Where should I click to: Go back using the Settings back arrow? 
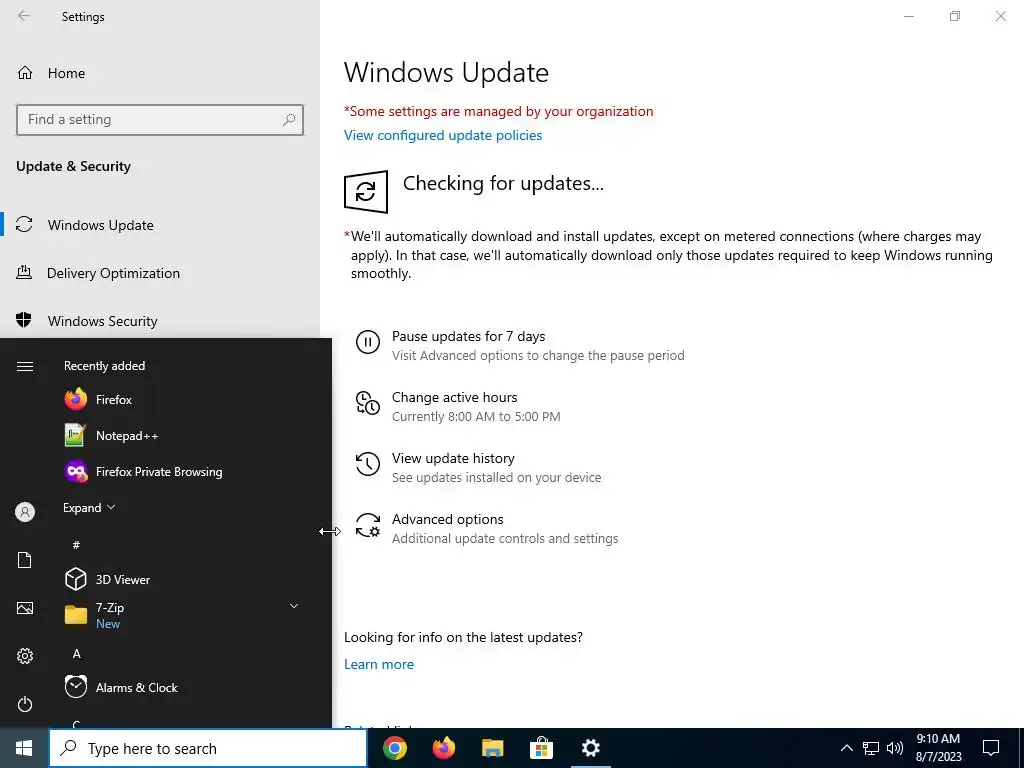click(x=24, y=16)
